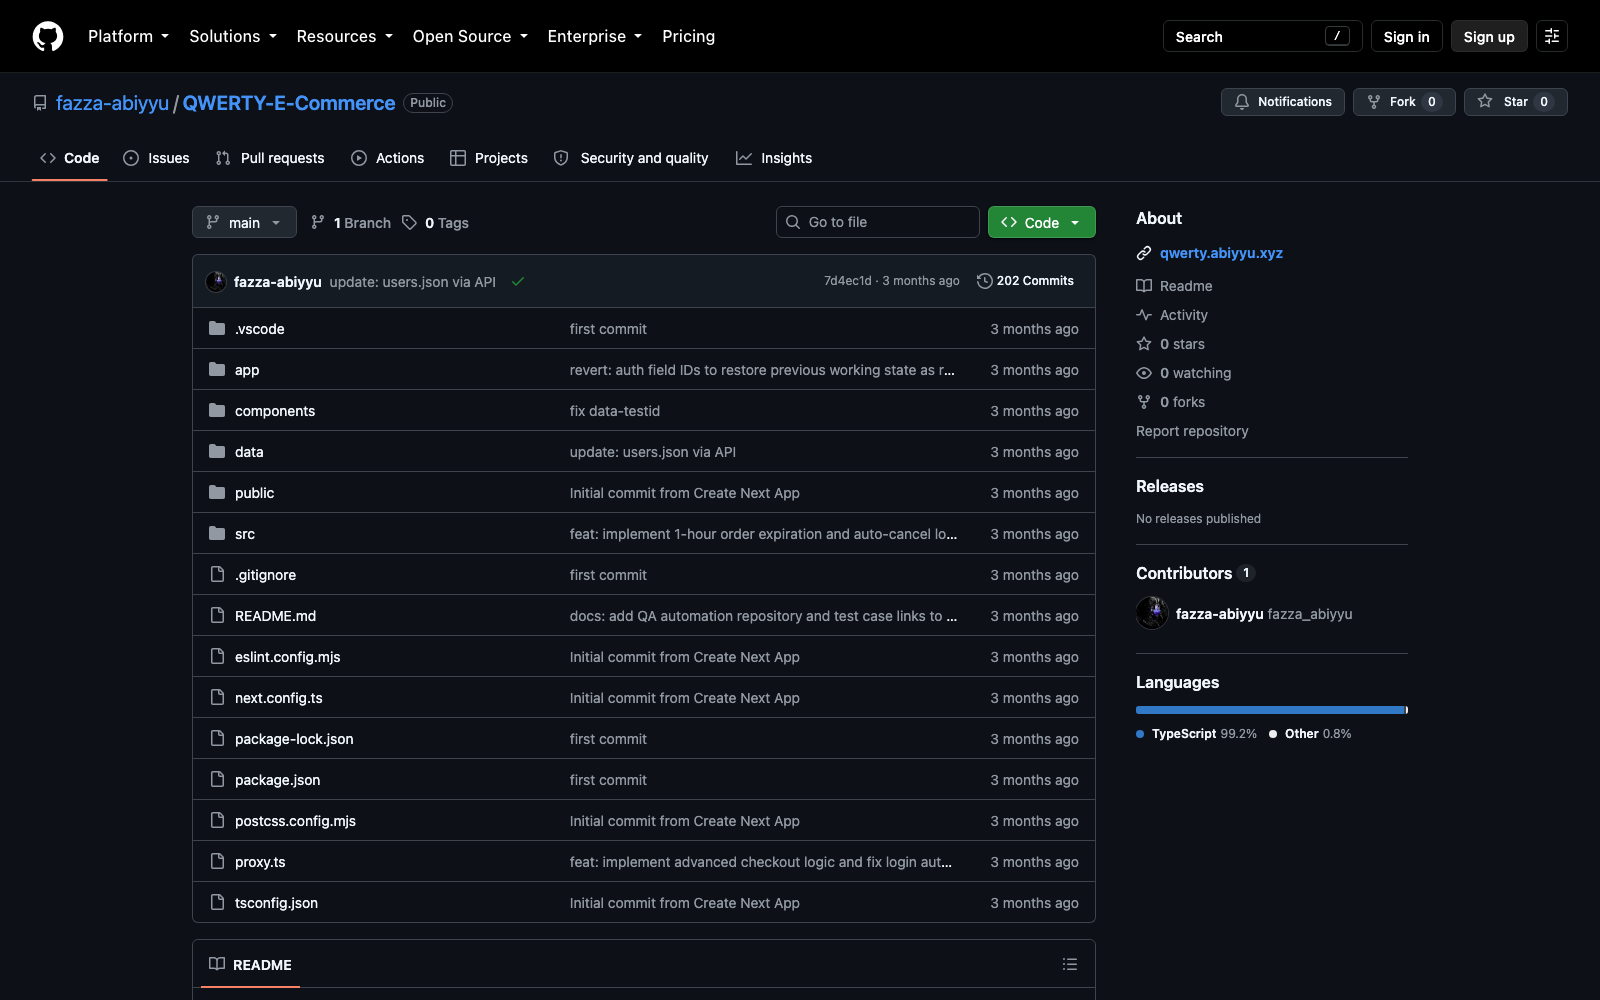Viewport: 1600px width, 1000px height.
Task: Click the TypeScript language bar segment
Action: point(1270,710)
